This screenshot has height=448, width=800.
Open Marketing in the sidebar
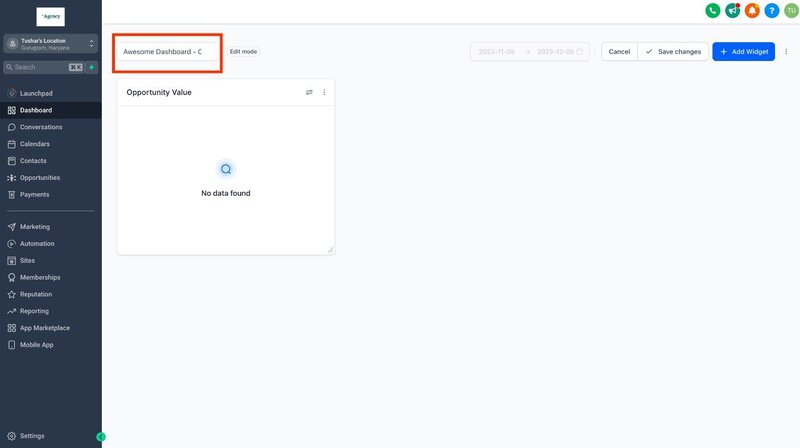35,227
